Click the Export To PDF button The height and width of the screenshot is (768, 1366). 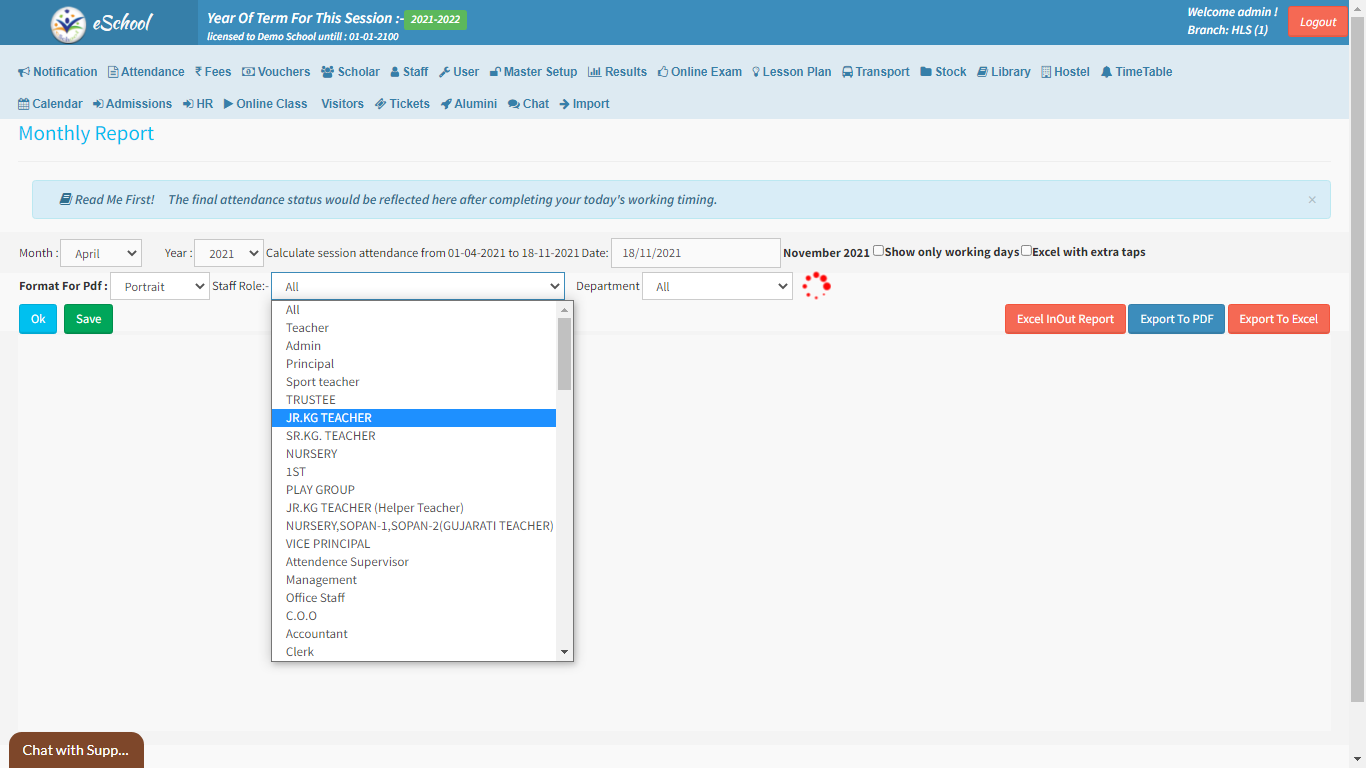tap(1176, 319)
